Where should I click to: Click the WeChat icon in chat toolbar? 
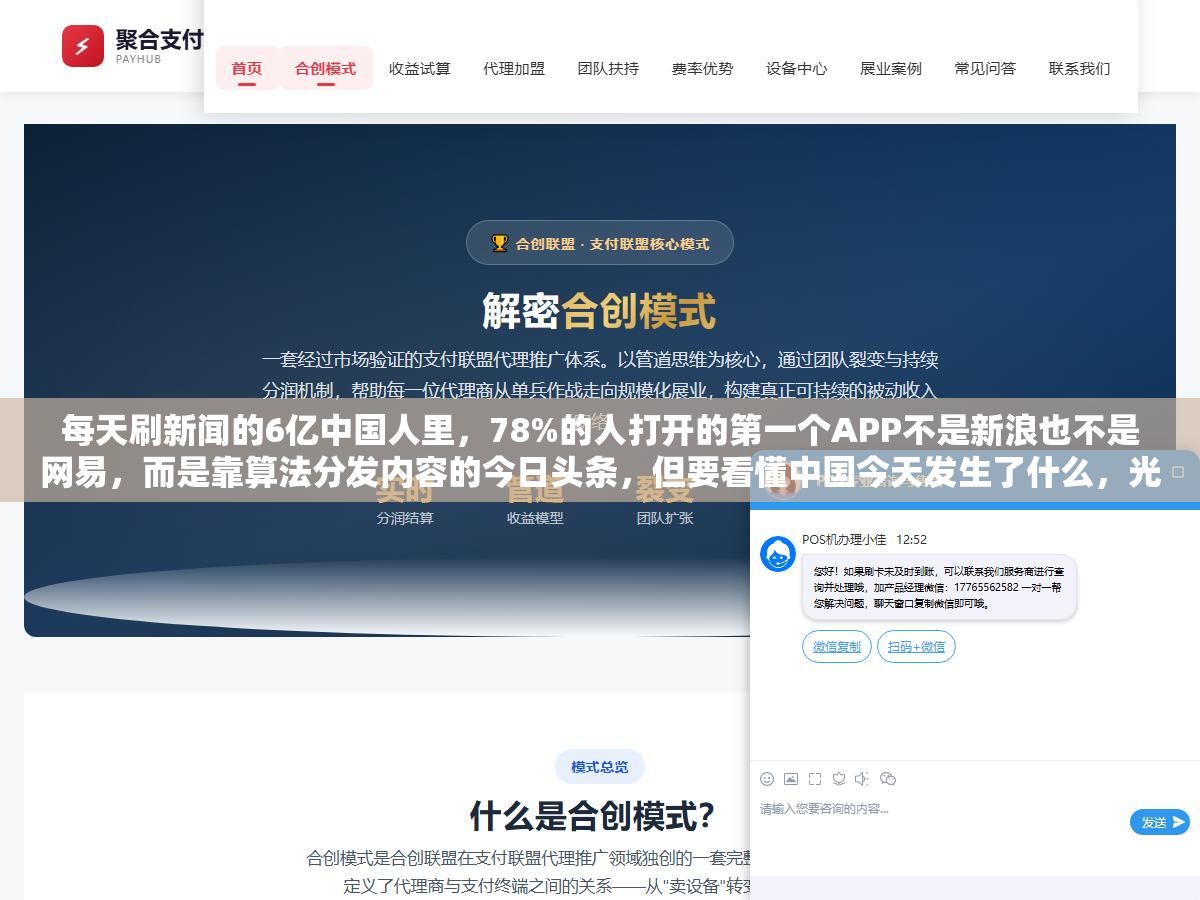pos(888,779)
